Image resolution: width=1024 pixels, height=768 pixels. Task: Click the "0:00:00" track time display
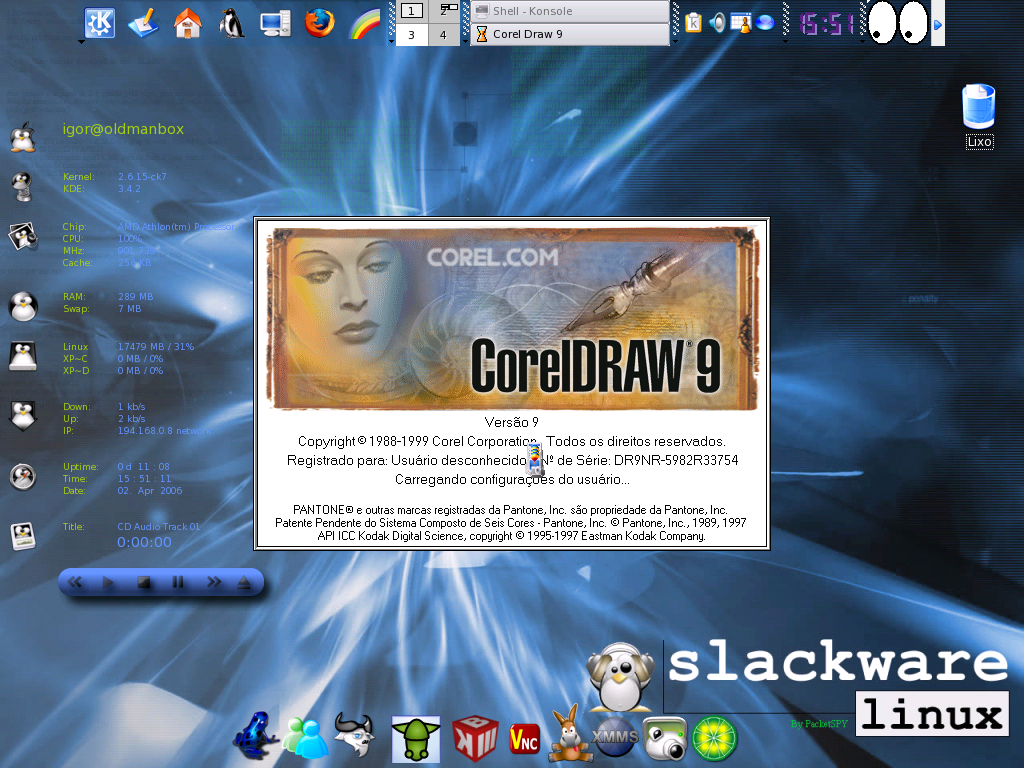pyautogui.click(x=144, y=542)
